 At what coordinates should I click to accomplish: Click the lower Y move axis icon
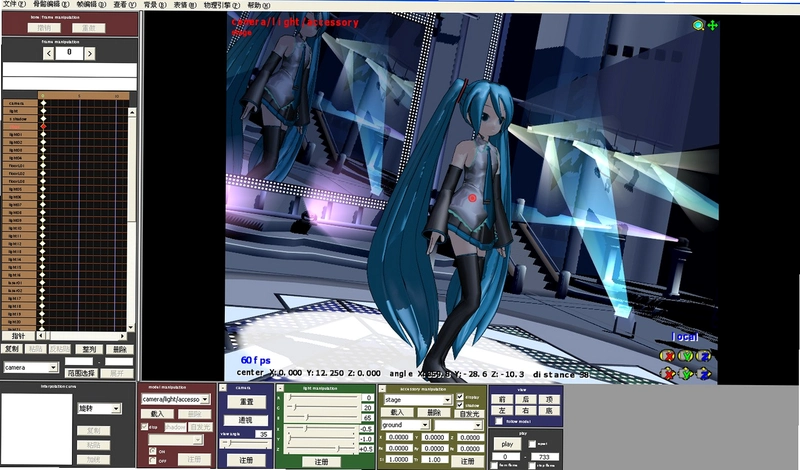coord(685,374)
